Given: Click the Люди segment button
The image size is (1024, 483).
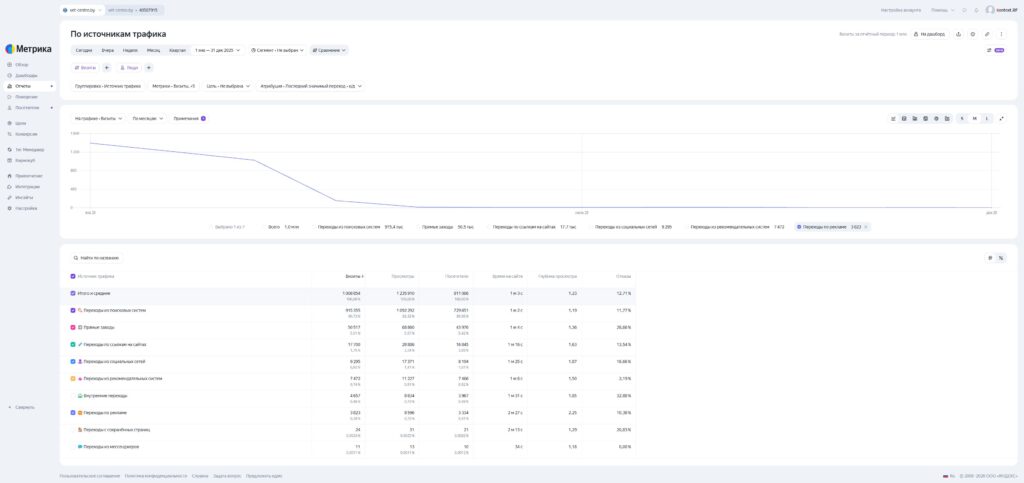Looking at the screenshot, I should [129, 67].
